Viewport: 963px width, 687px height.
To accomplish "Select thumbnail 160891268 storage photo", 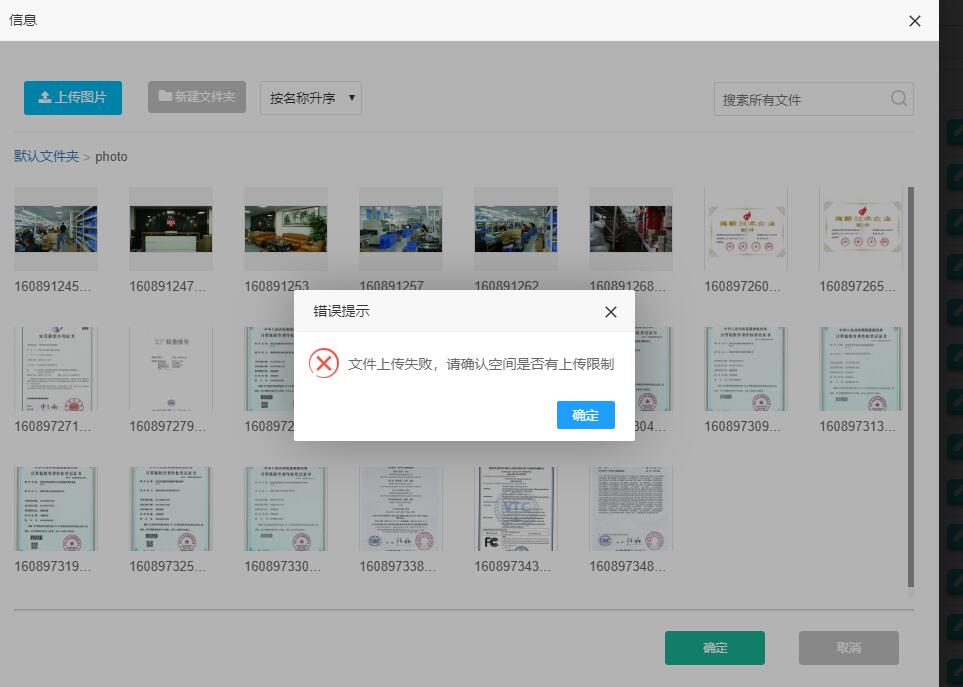I will (631, 229).
